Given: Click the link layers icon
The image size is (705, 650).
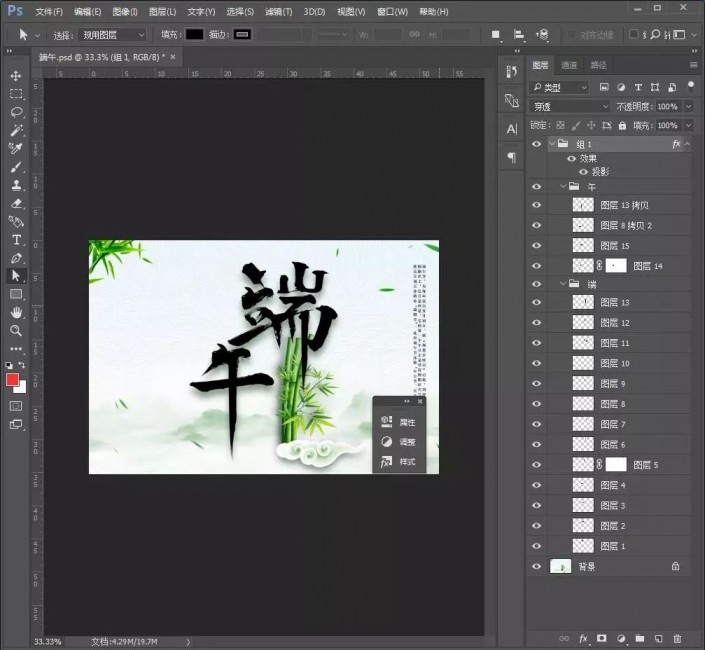Looking at the screenshot, I should point(564,638).
